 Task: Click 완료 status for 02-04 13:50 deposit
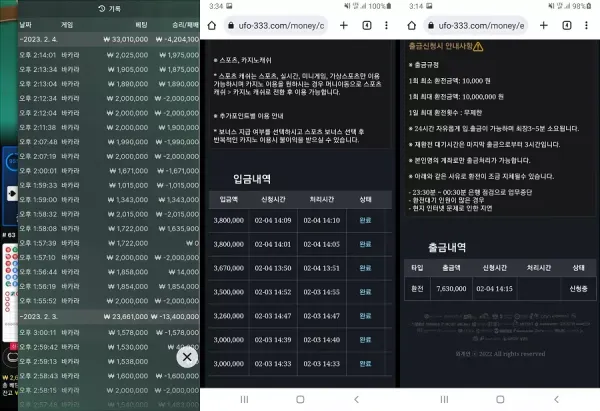[x=365, y=268]
